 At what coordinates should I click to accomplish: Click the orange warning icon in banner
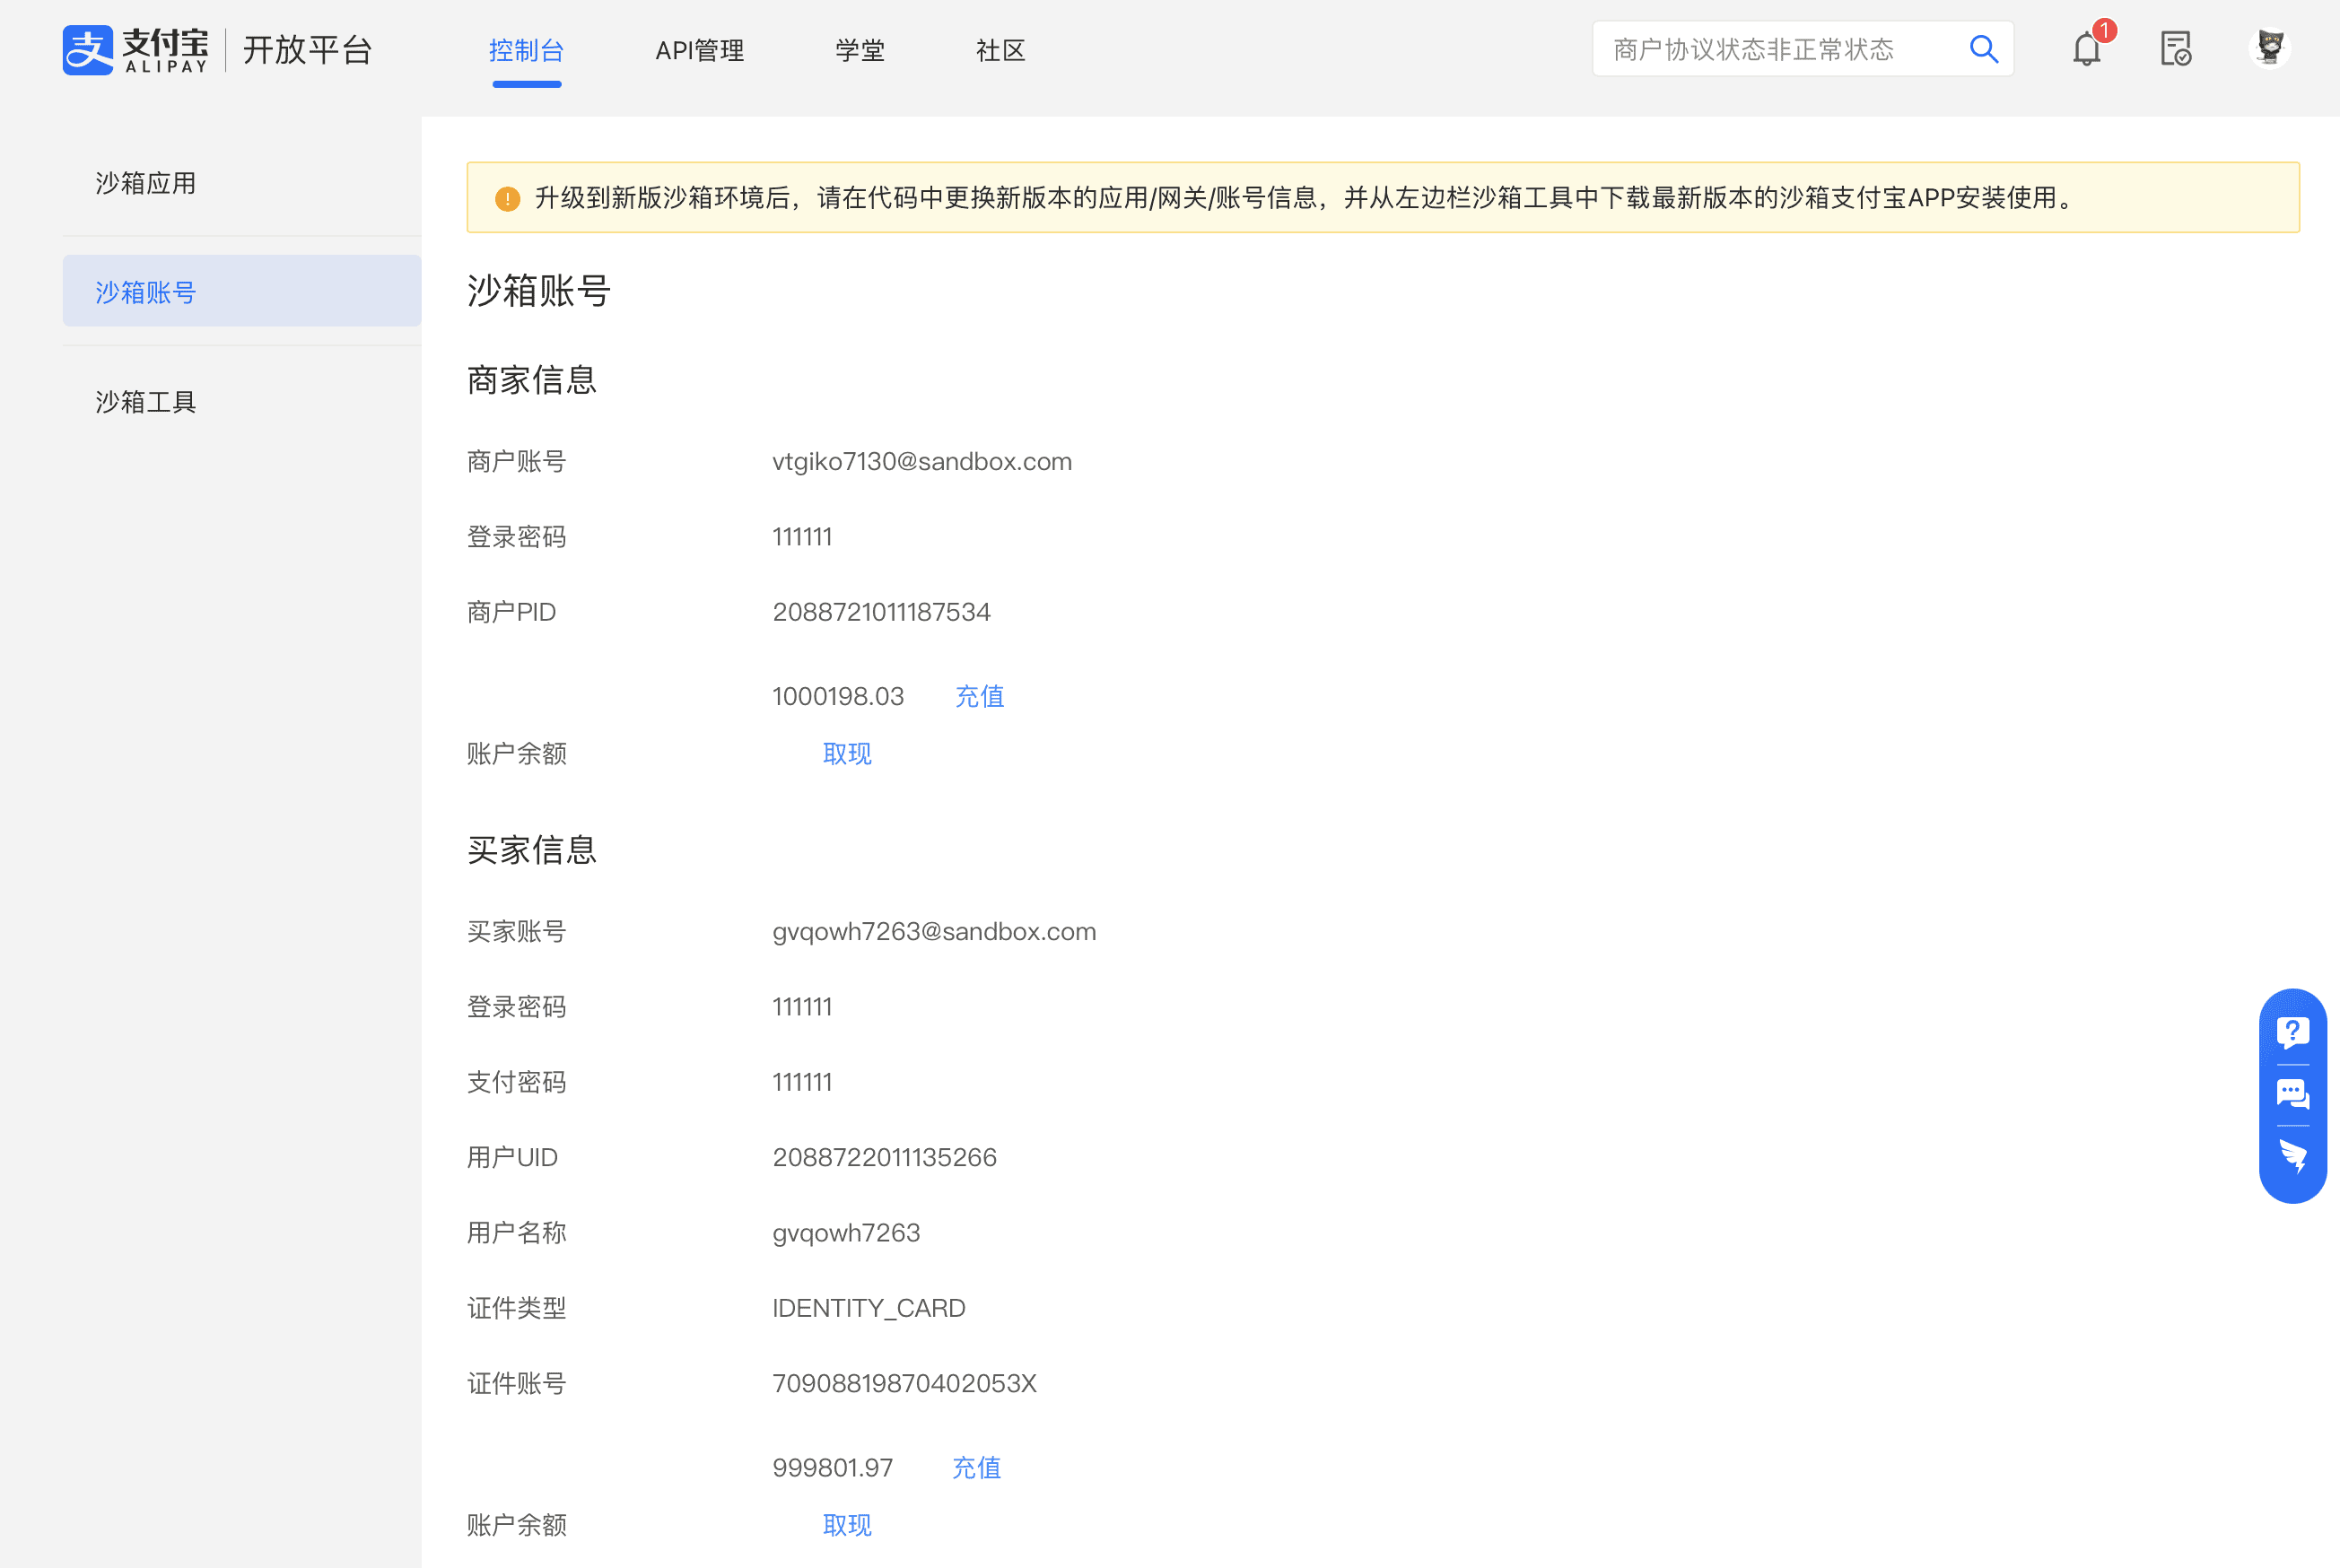coord(508,198)
